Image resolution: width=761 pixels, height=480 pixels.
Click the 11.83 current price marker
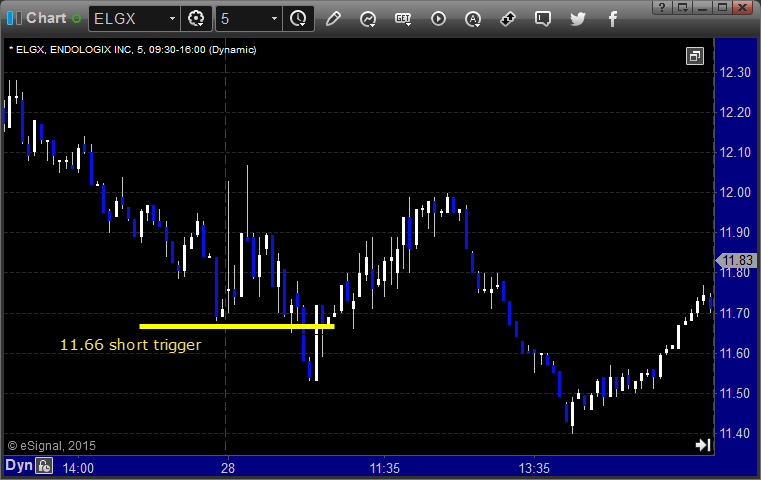(736, 260)
